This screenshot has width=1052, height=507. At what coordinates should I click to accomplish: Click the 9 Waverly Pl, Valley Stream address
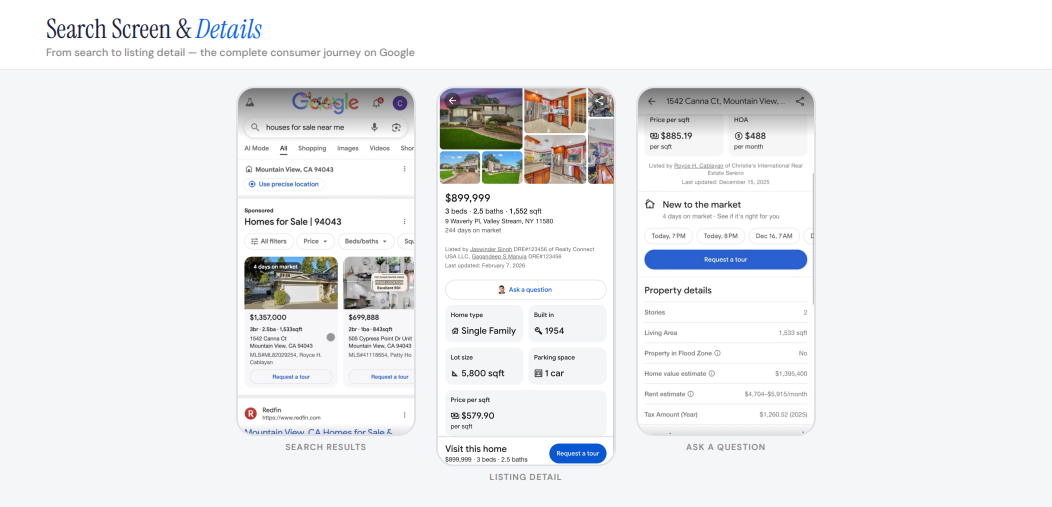point(498,221)
